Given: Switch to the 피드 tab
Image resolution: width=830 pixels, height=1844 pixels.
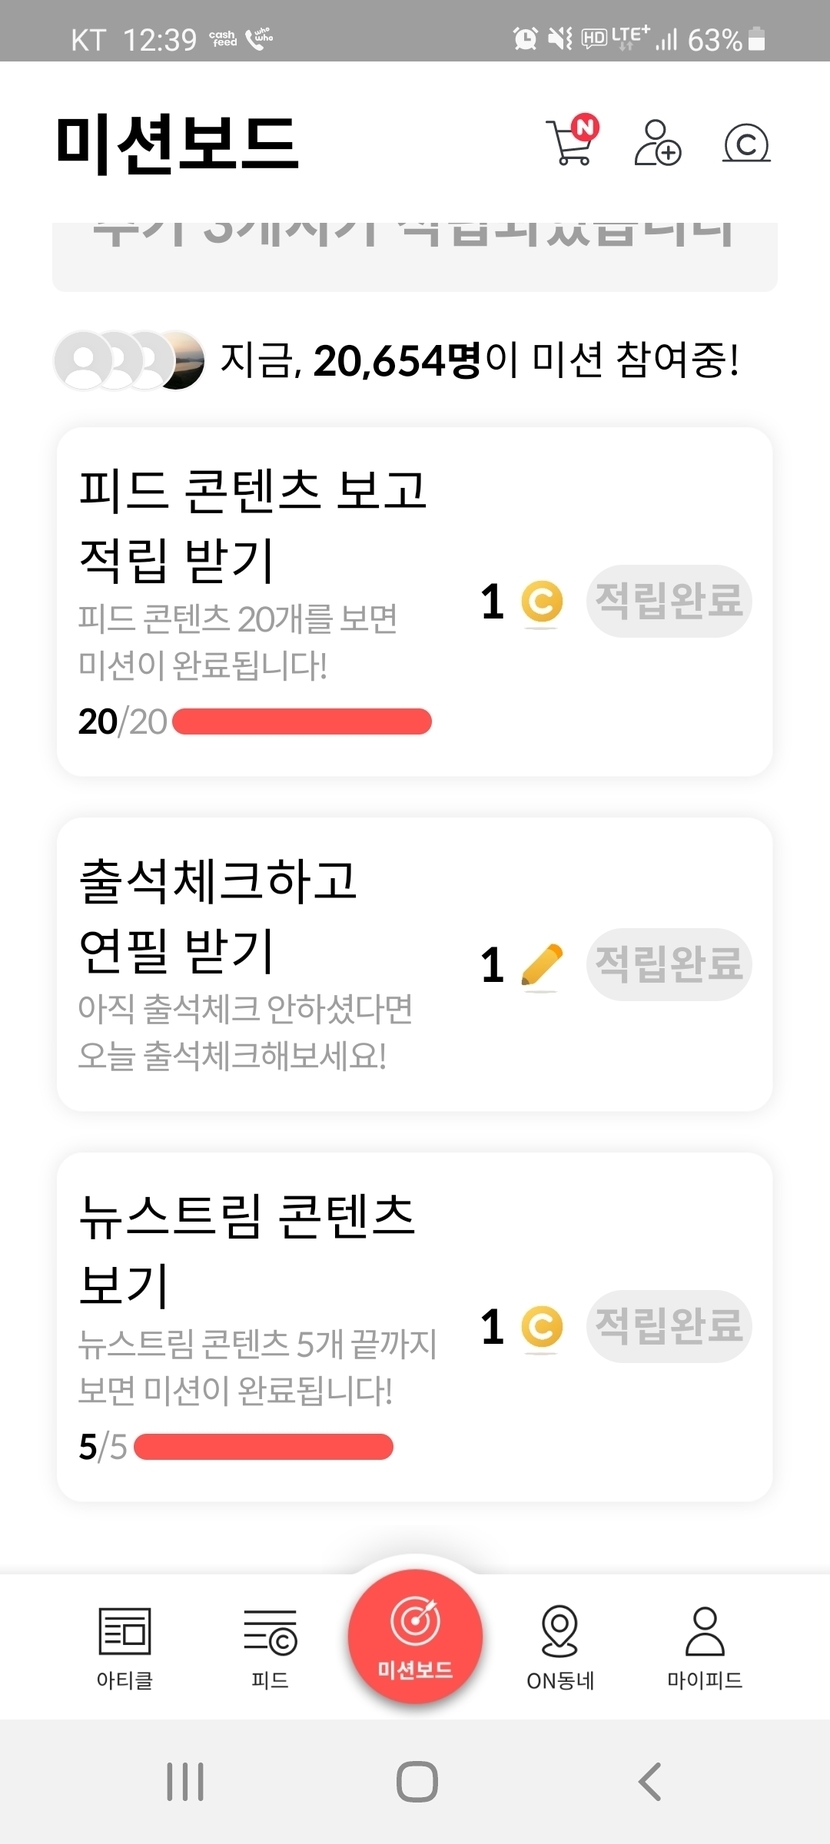Looking at the screenshot, I should (x=270, y=1647).
